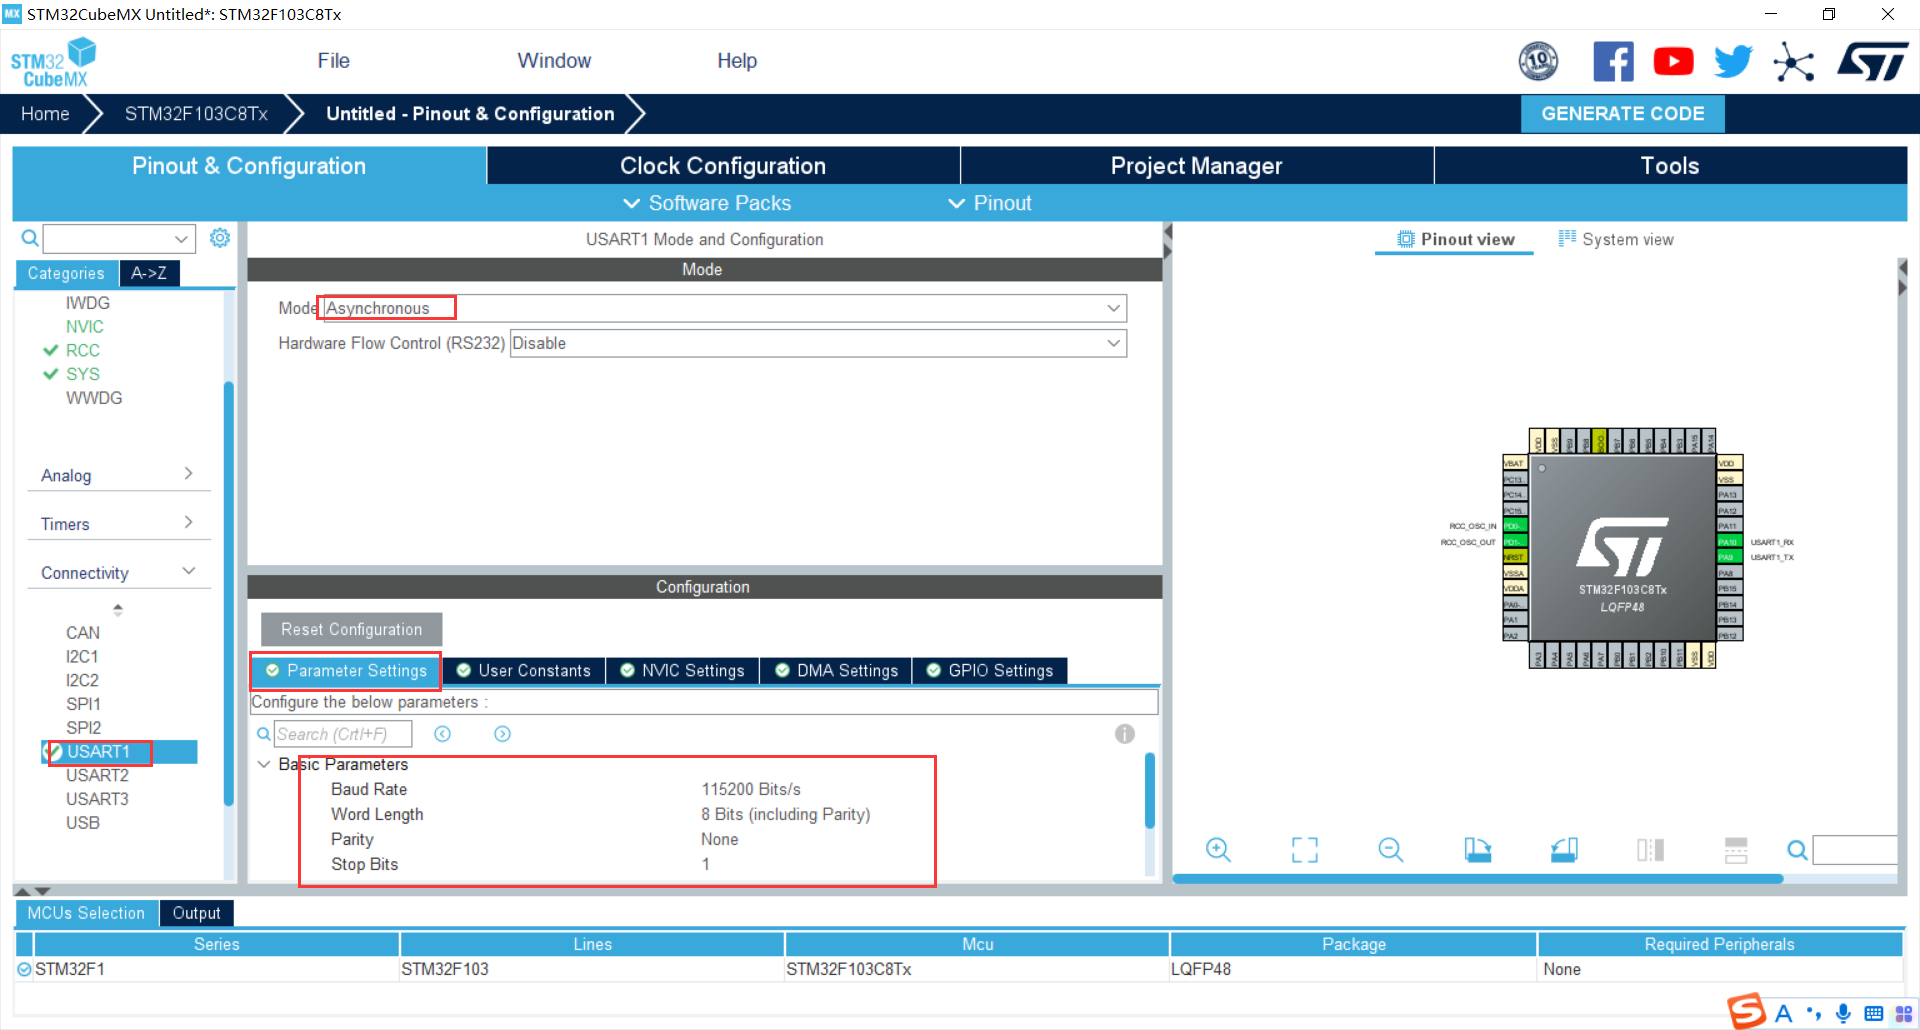The image size is (1920, 1030).
Task: Switch to the Clock Configuration tab
Action: tap(723, 166)
